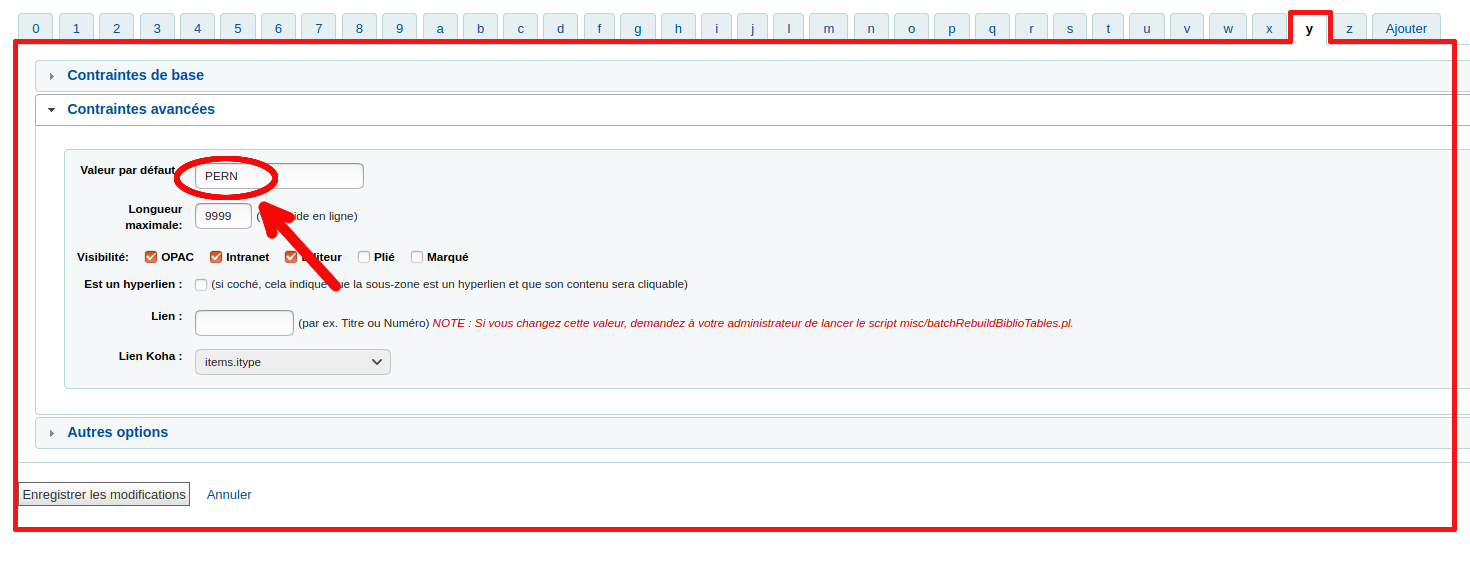Open subfield tab t
This screenshot has width=1470, height=564.
point(1108,28)
